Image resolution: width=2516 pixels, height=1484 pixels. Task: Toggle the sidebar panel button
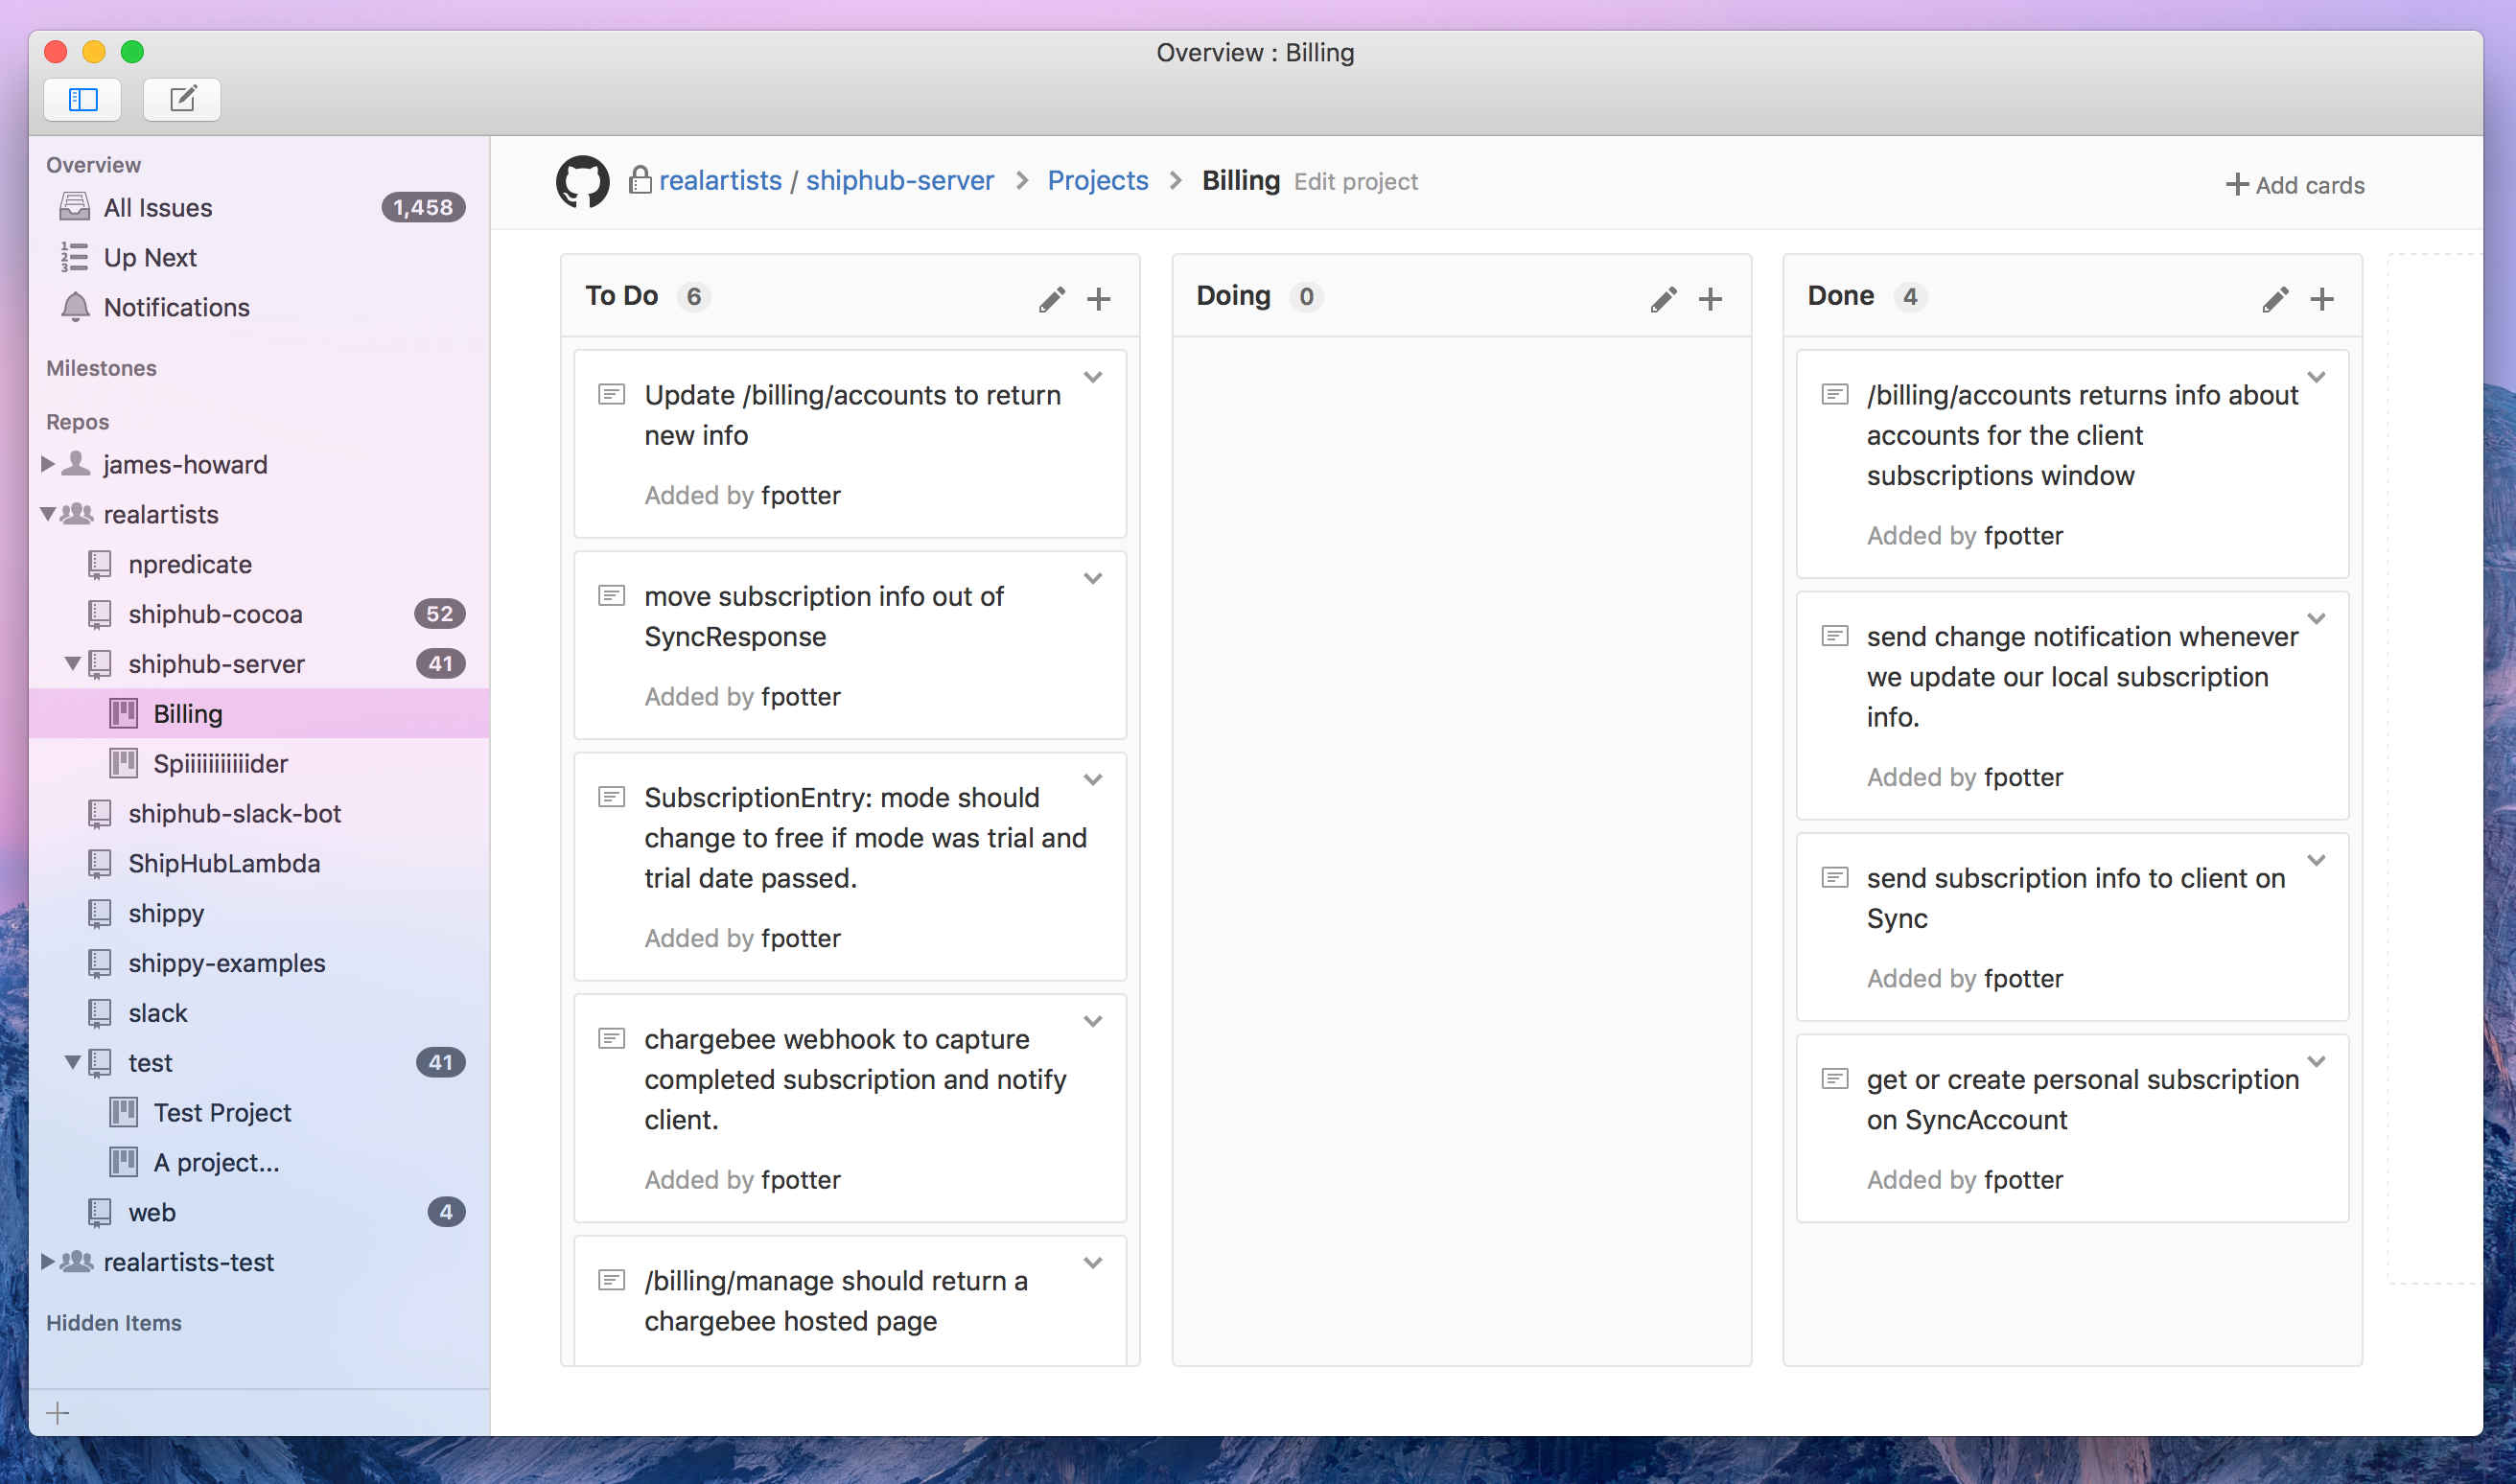click(x=82, y=99)
